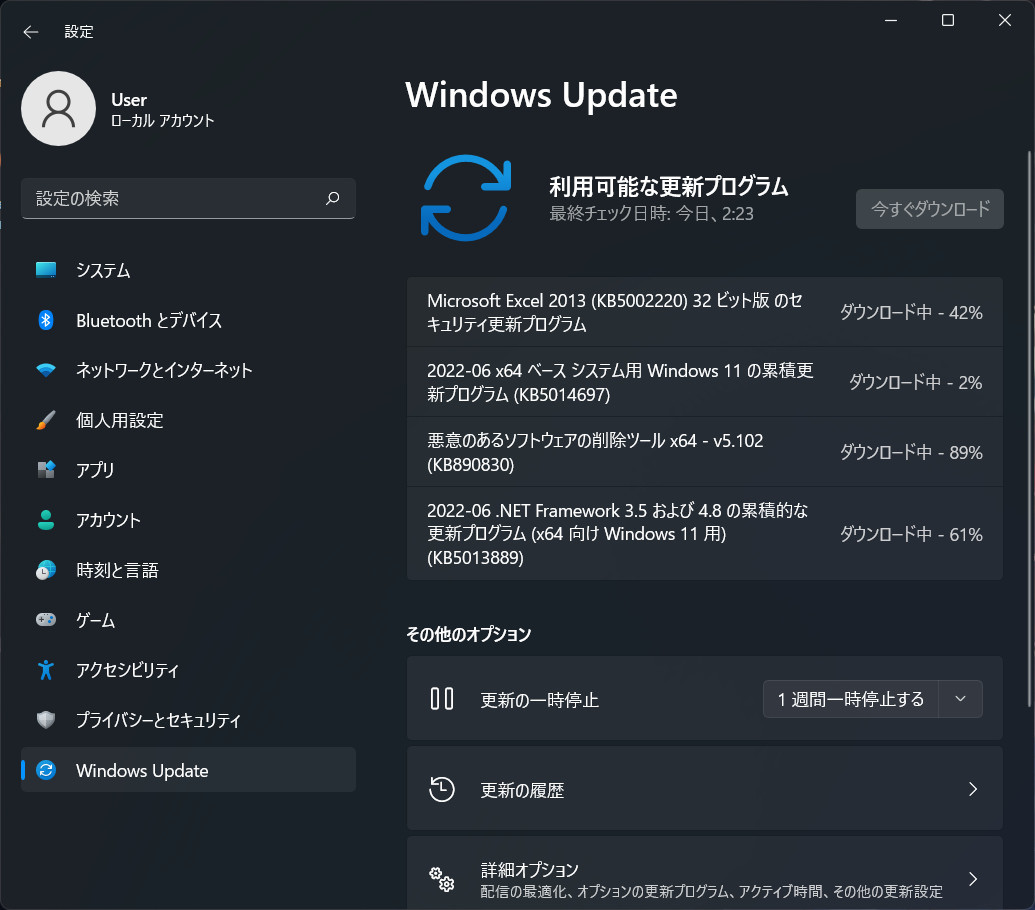1035x910 pixels.
Task: Maximize the 設定 window
Action: click(x=948, y=20)
